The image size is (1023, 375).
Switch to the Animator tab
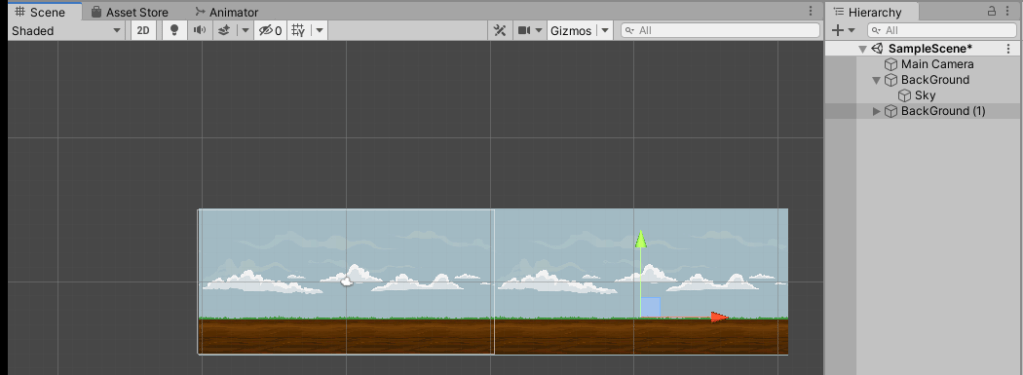tap(227, 12)
